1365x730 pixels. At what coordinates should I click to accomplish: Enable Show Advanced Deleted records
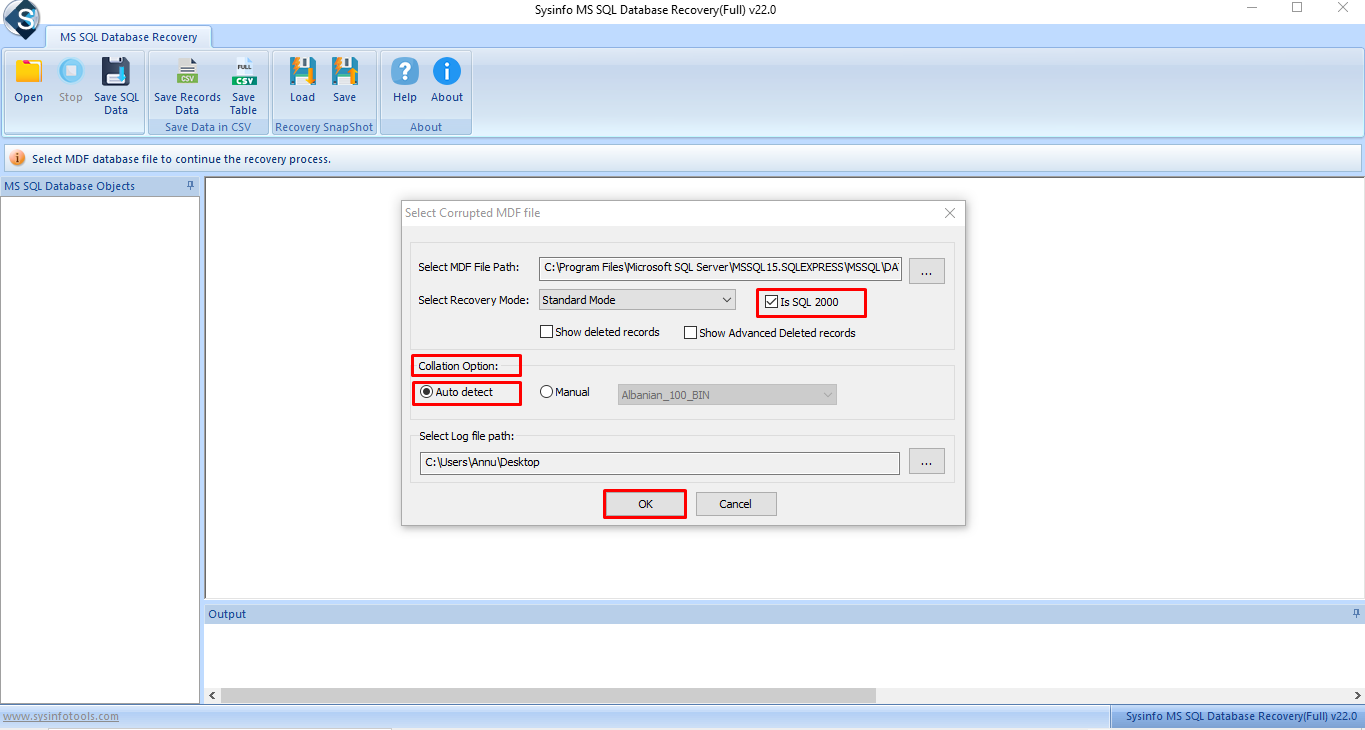690,333
